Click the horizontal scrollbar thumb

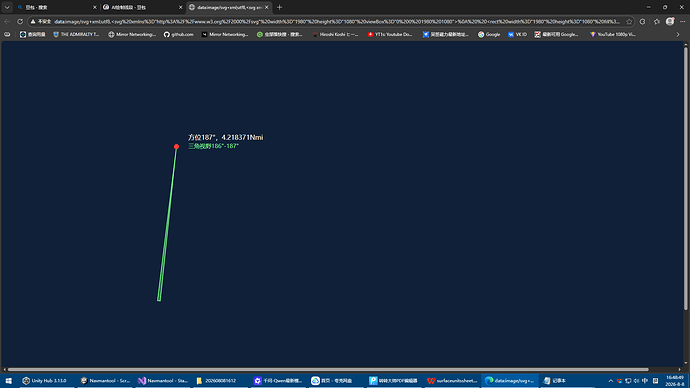point(328,370)
